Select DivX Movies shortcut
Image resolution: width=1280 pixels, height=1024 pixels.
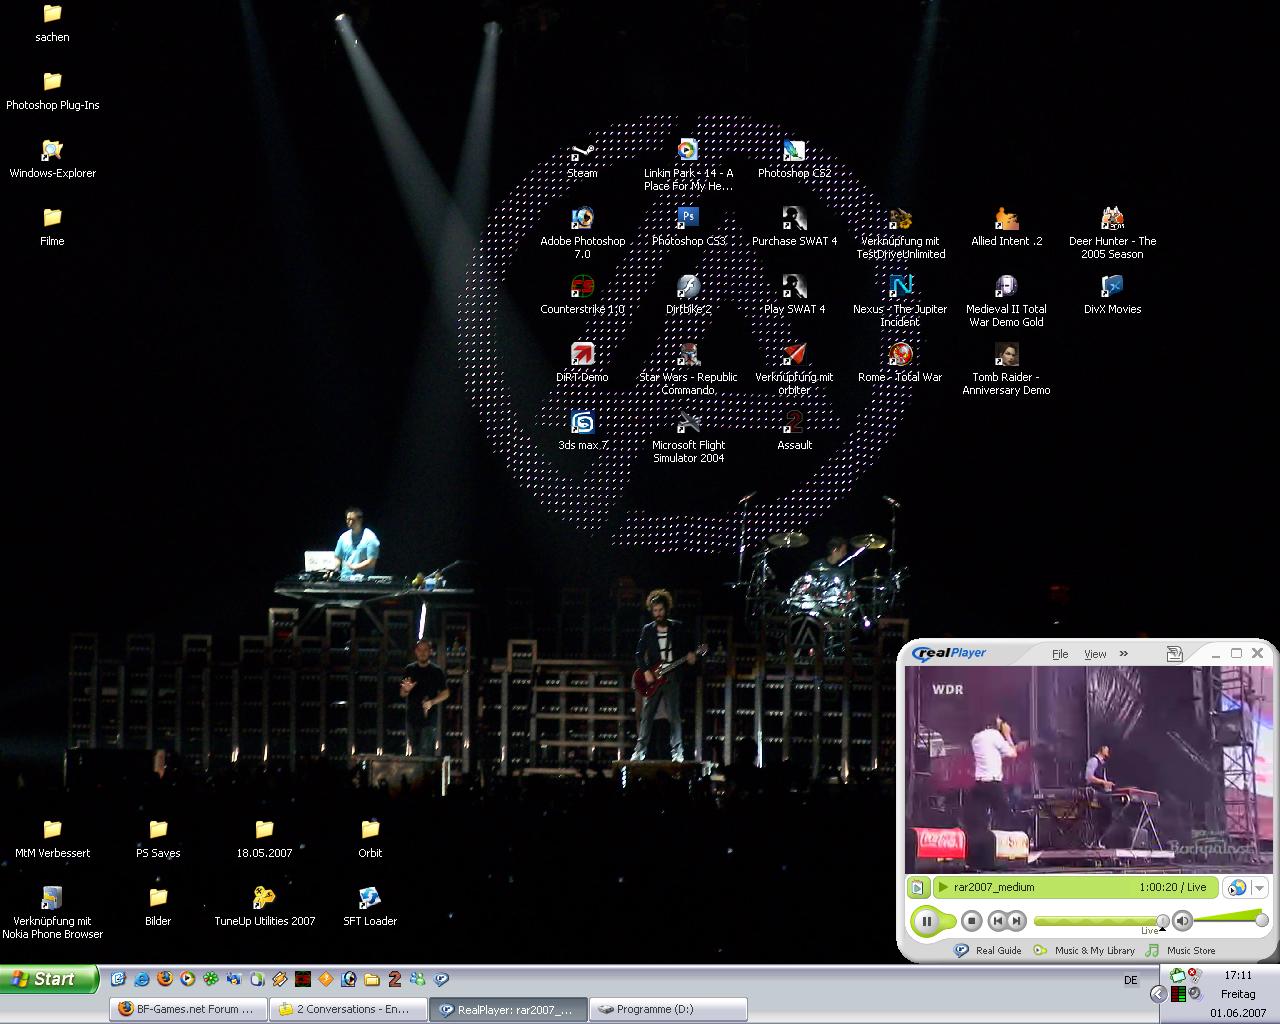[x=1112, y=296]
